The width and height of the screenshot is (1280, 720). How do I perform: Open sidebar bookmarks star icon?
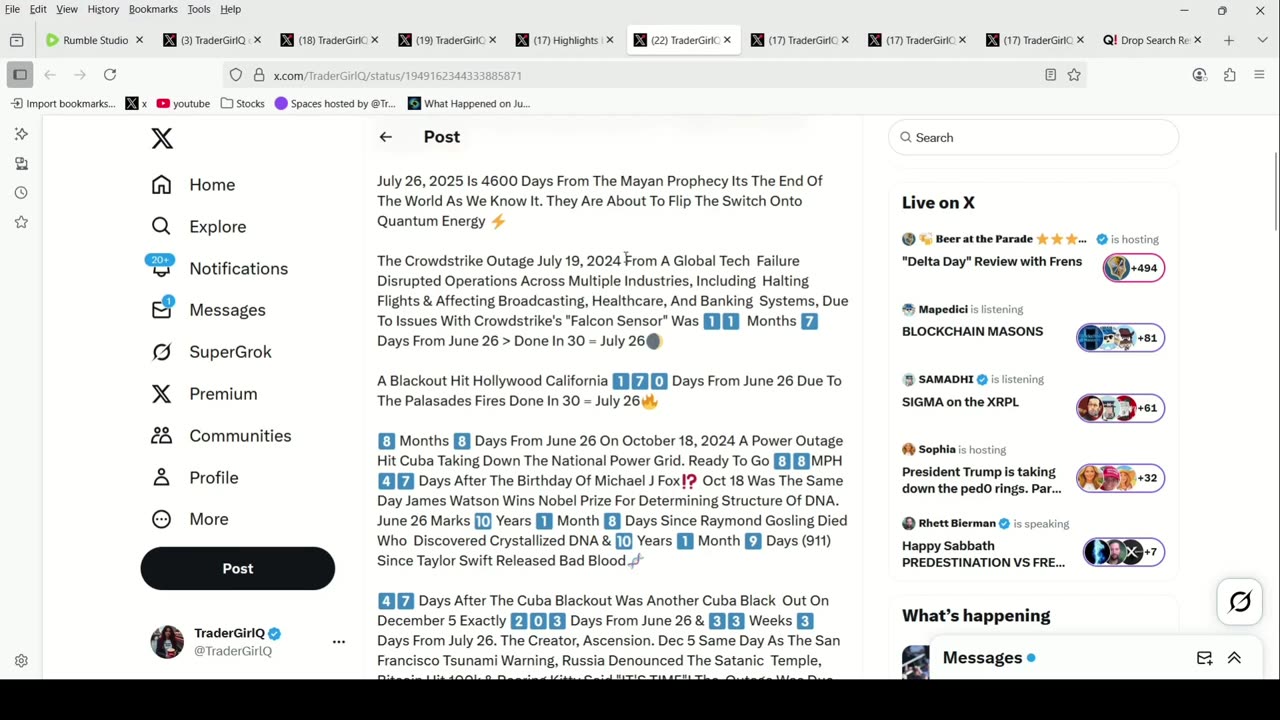pyautogui.click(x=21, y=222)
